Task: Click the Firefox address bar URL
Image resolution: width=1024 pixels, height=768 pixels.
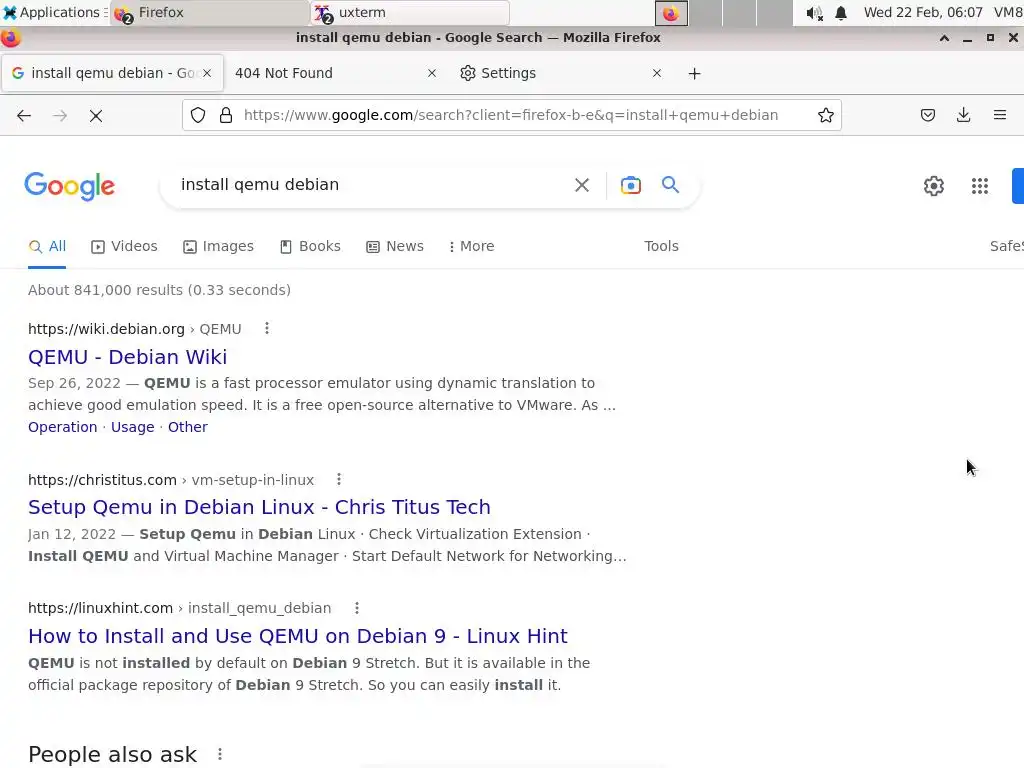Action: tap(511, 116)
